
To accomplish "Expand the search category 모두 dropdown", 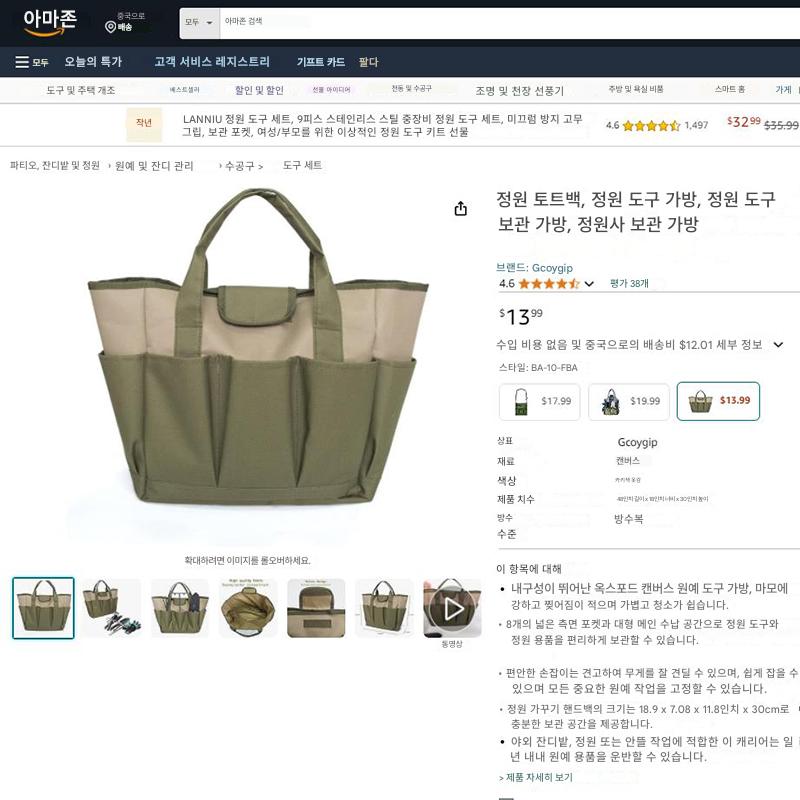I will point(199,23).
